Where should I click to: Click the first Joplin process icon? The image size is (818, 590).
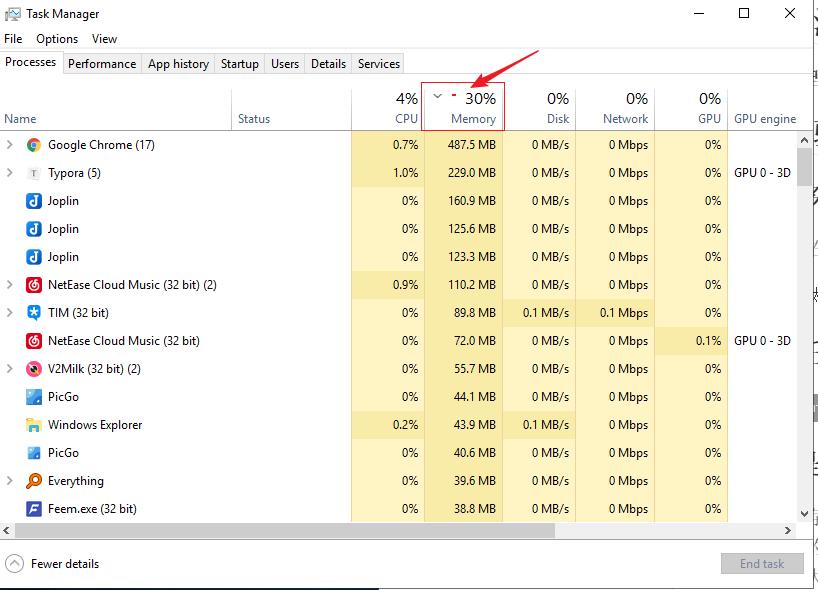pyautogui.click(x=33, y=201)
